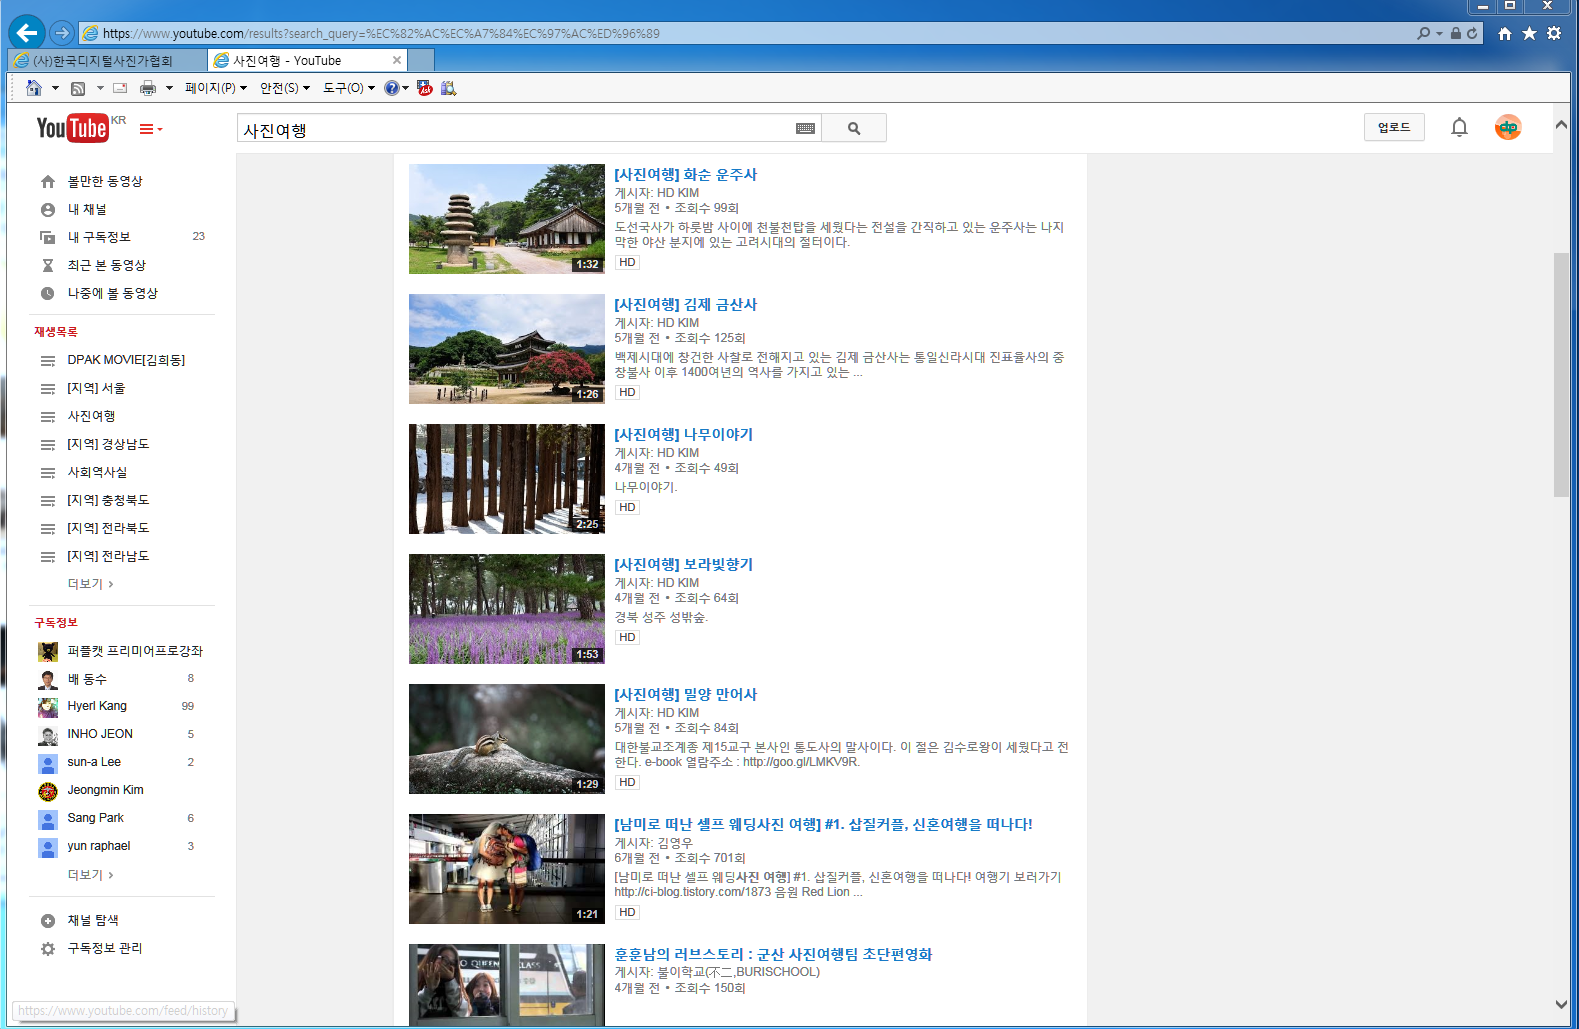Open the on-screen keyboard icon in search box
The image size is (1579, 1029).
coord(805,128)
